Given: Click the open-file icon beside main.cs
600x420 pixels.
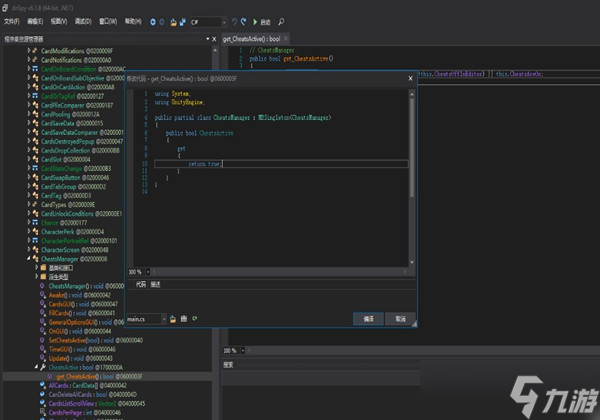Looking at the screenshot, I should point(173,319).
